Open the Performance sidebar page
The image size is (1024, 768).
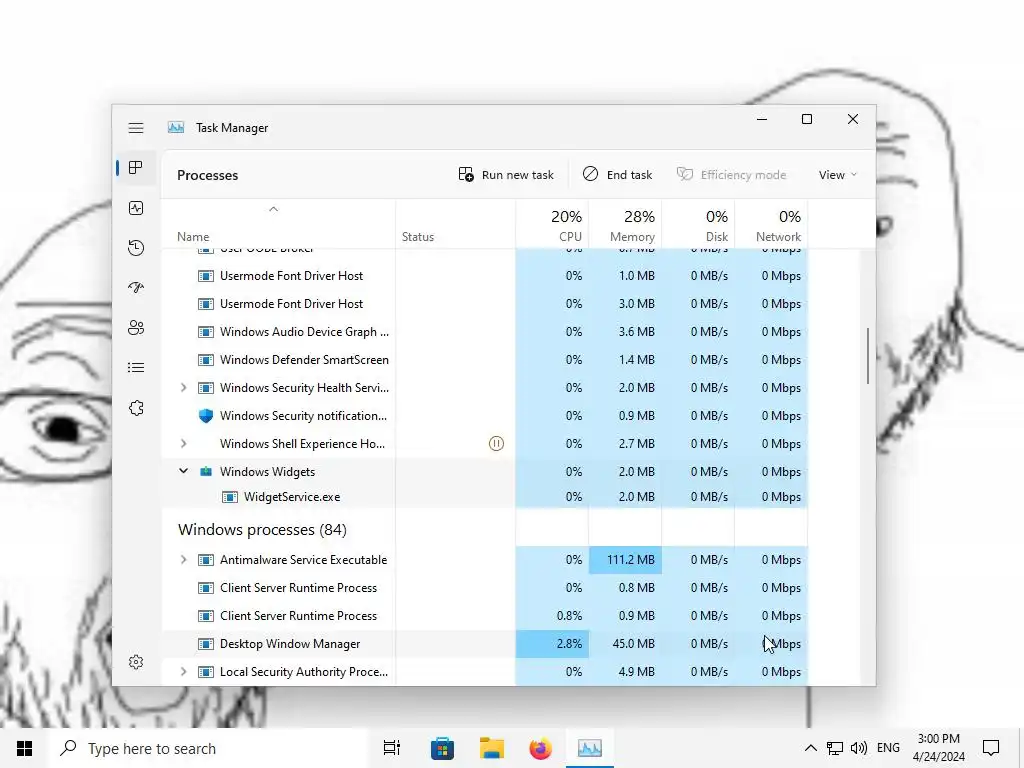pyautogui.click(x=136, y=208)
